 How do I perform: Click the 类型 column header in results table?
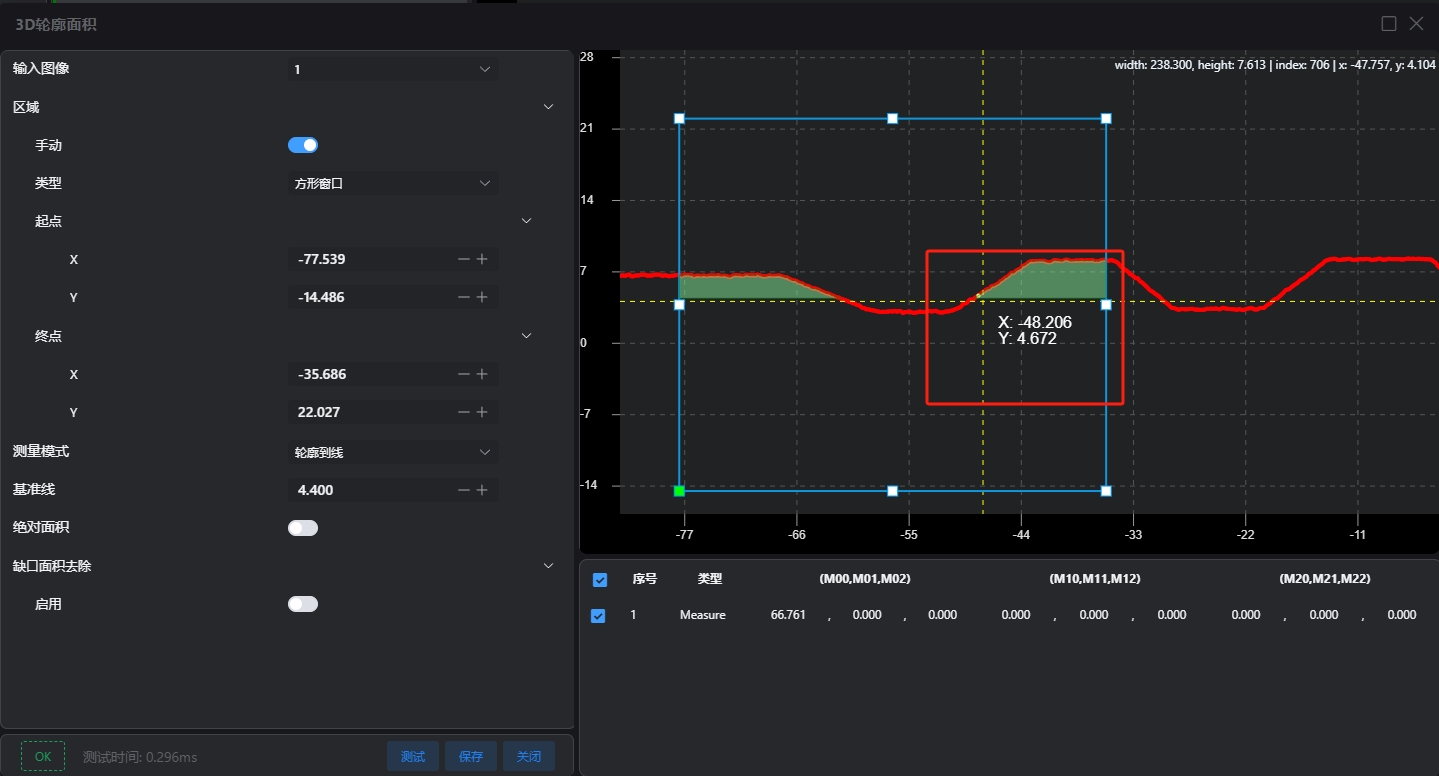(x=710, y=579)
